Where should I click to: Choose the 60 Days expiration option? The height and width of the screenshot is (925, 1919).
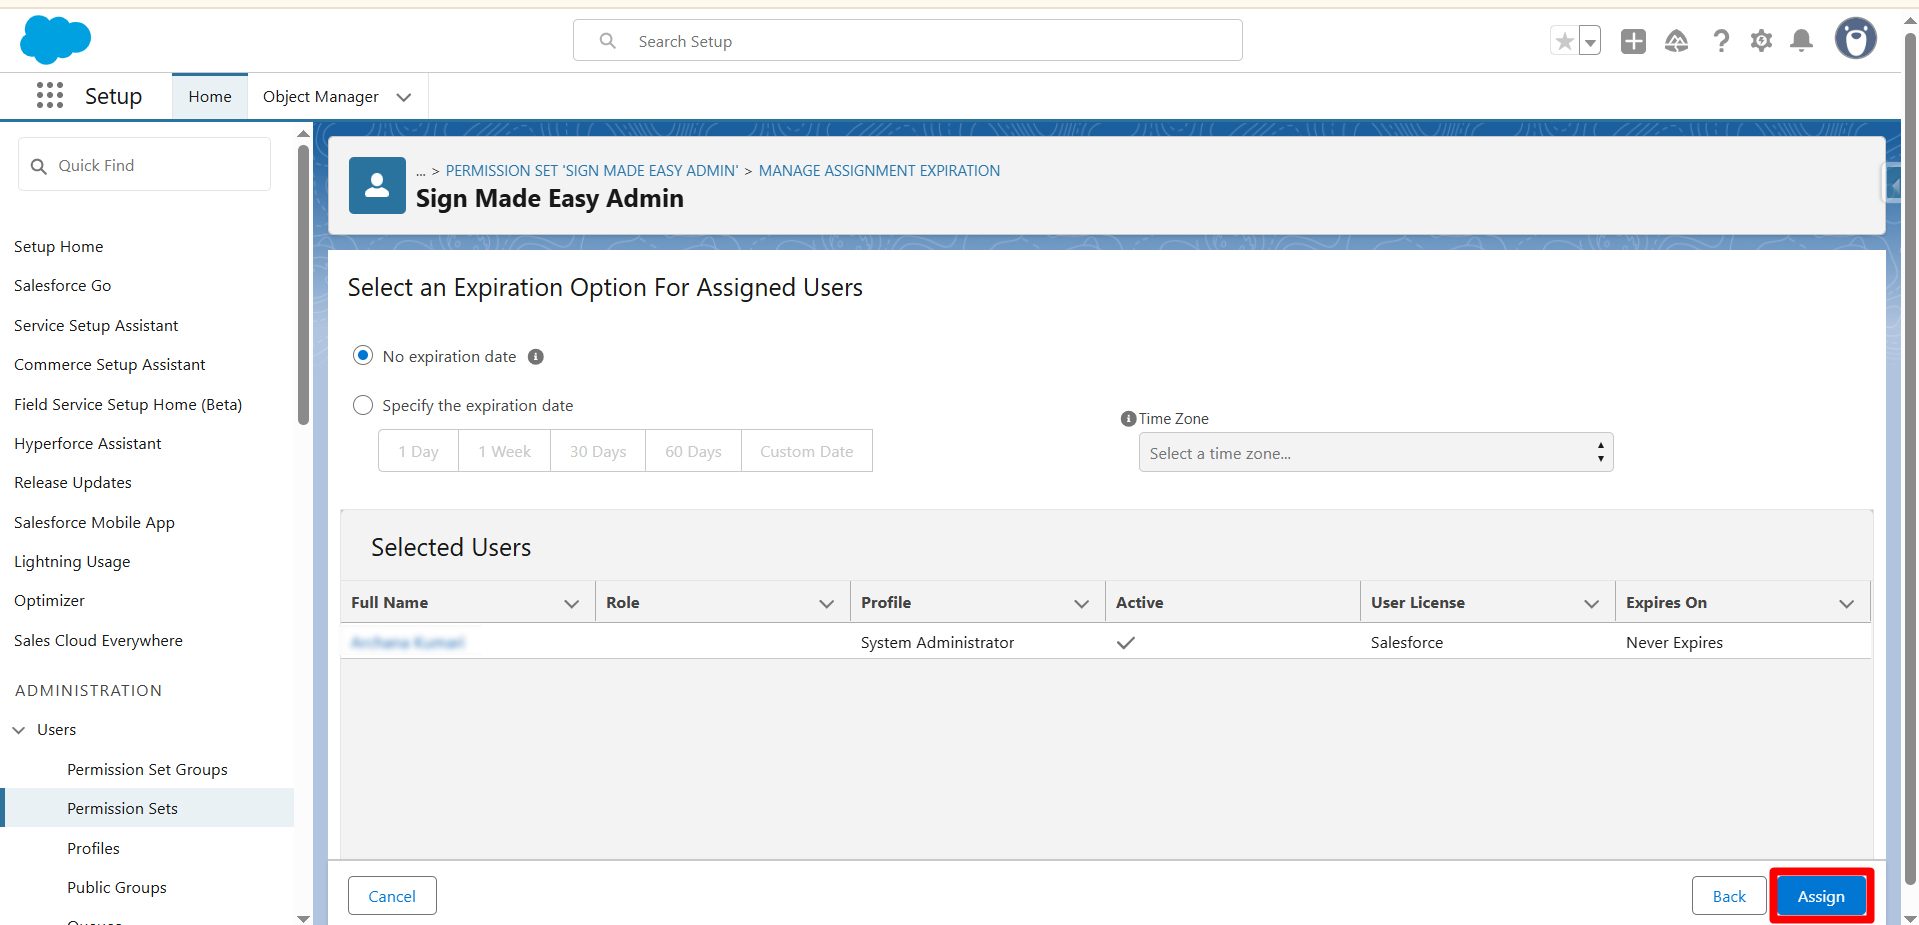pos(693,451)
